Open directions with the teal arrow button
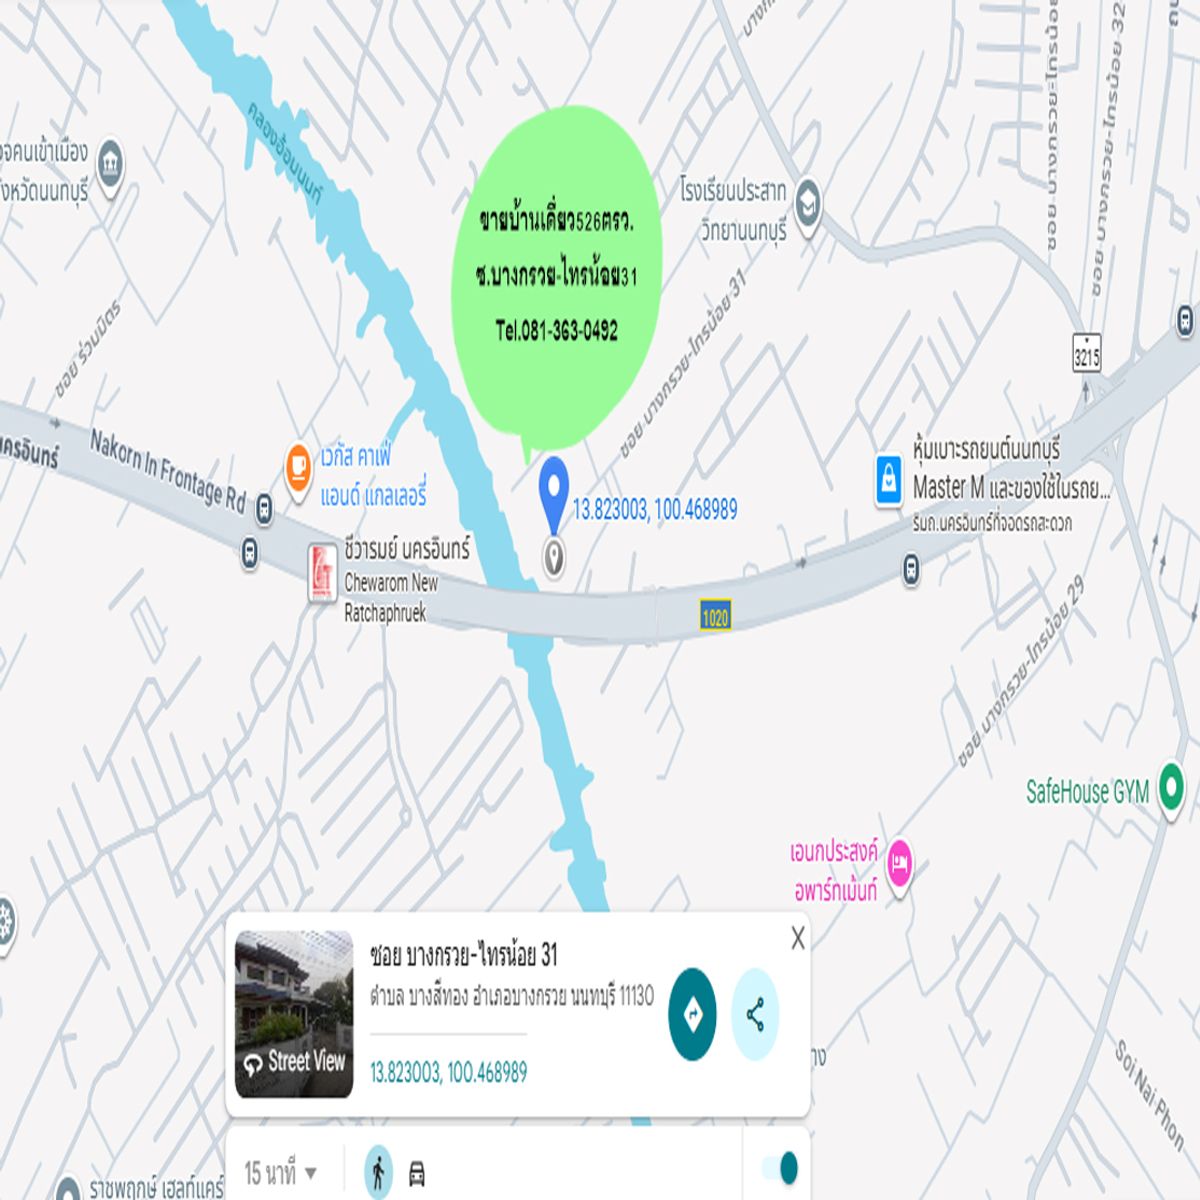This screenshot has height=1200, width=1200. point(692,1014)
